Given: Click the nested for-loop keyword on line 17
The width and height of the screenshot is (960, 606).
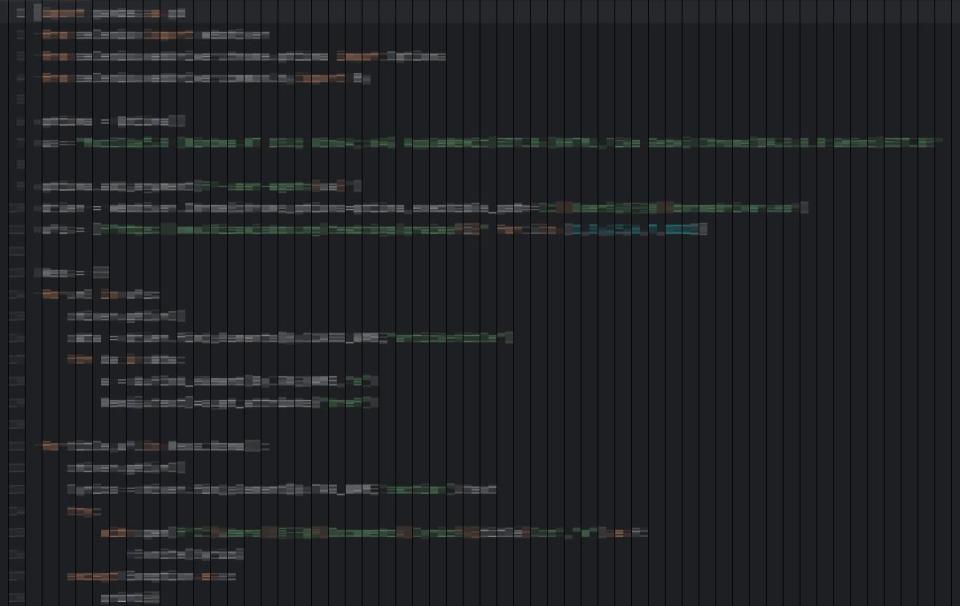Looking at the screenshot, I should 79,359.
